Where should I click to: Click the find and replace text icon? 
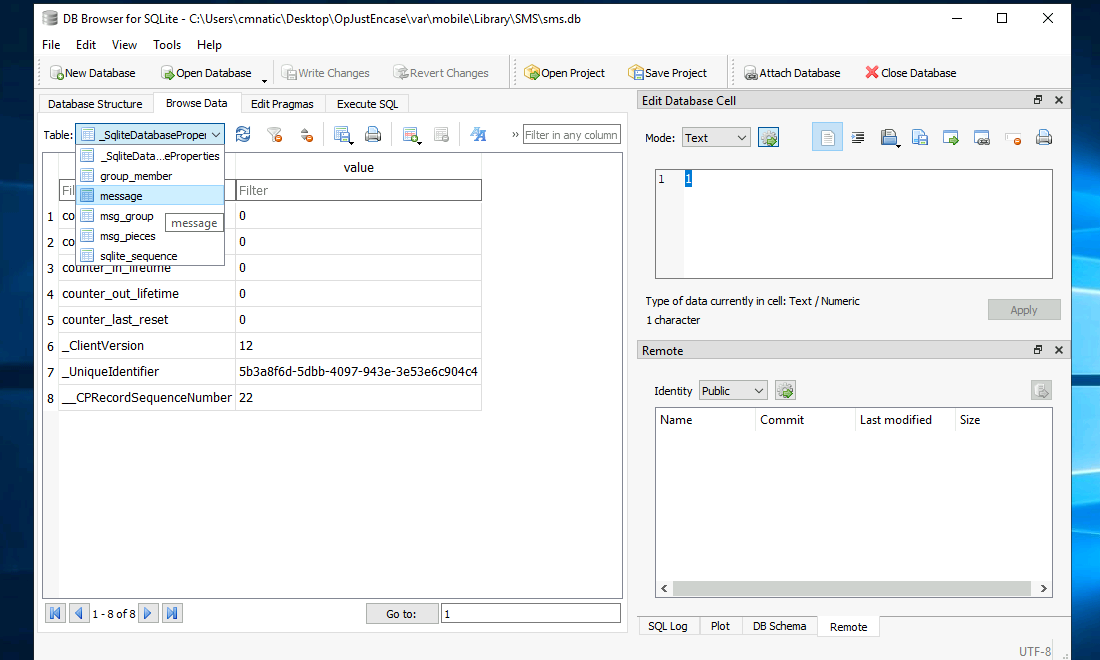pos(478,134)
